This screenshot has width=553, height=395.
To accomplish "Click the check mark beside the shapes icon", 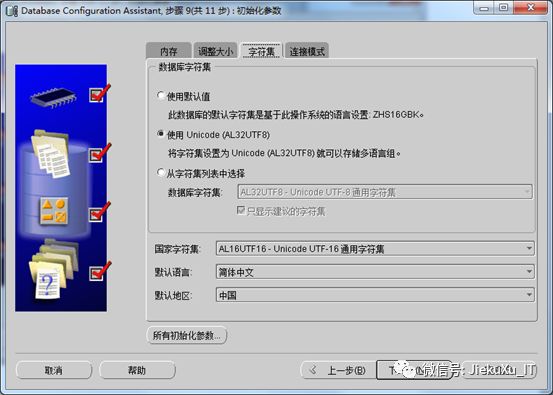I will [x=99, y=212].
